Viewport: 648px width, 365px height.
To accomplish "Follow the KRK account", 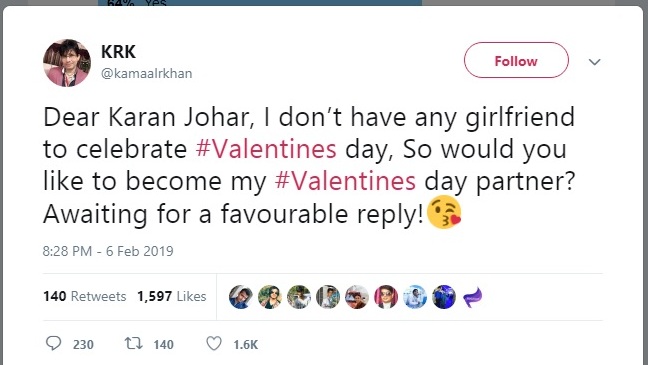I will pos(516,60).
